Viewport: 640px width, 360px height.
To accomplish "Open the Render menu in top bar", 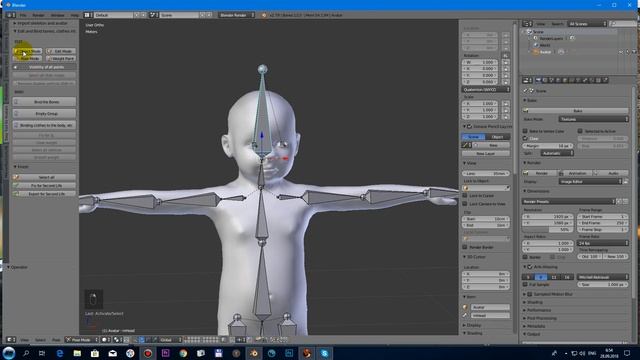I will (x=38, y=15).
